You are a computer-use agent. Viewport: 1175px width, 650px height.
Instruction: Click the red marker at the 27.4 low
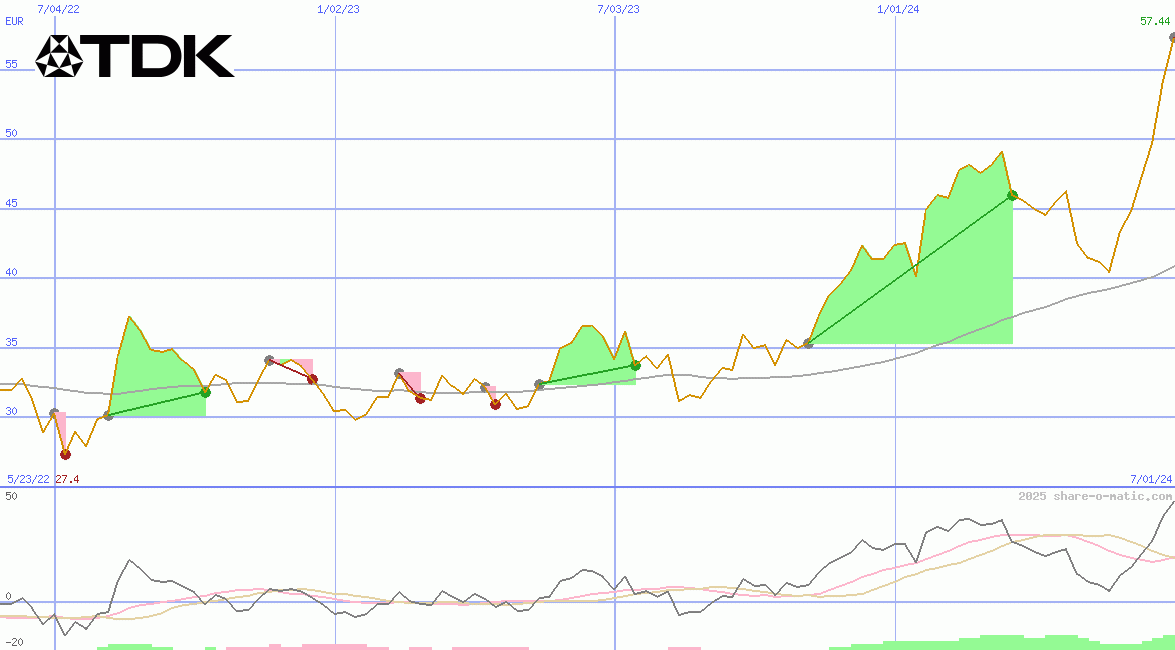(65, 454)
